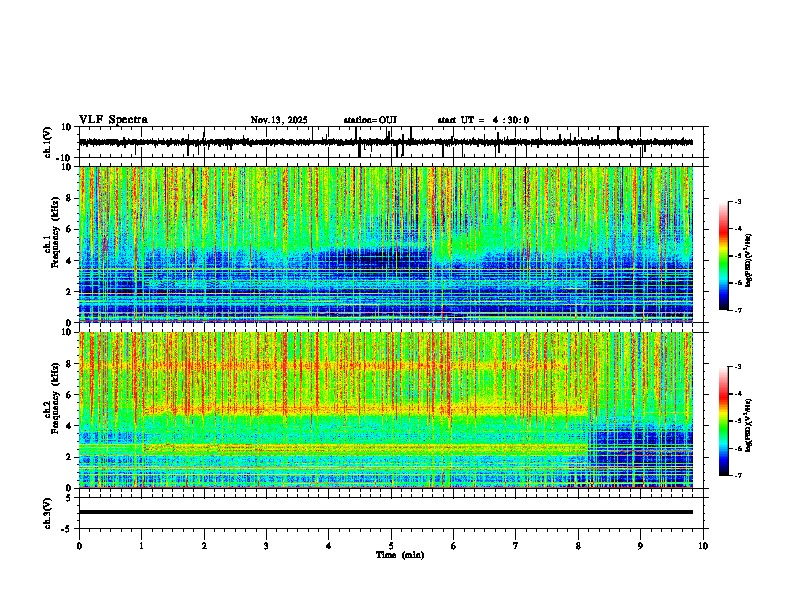
Task: Click the '-7' value on ch.2 color bar
Action: [737, 475]
